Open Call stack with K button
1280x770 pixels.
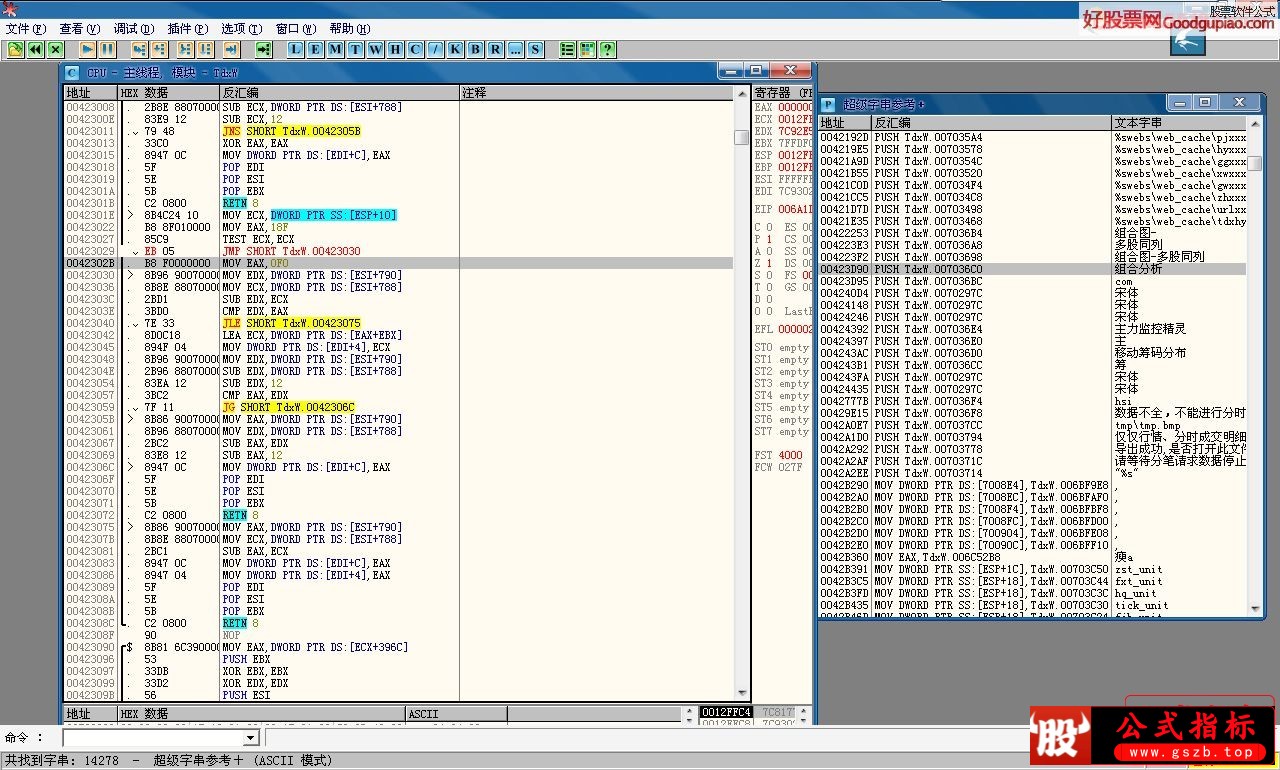[456, 49]
